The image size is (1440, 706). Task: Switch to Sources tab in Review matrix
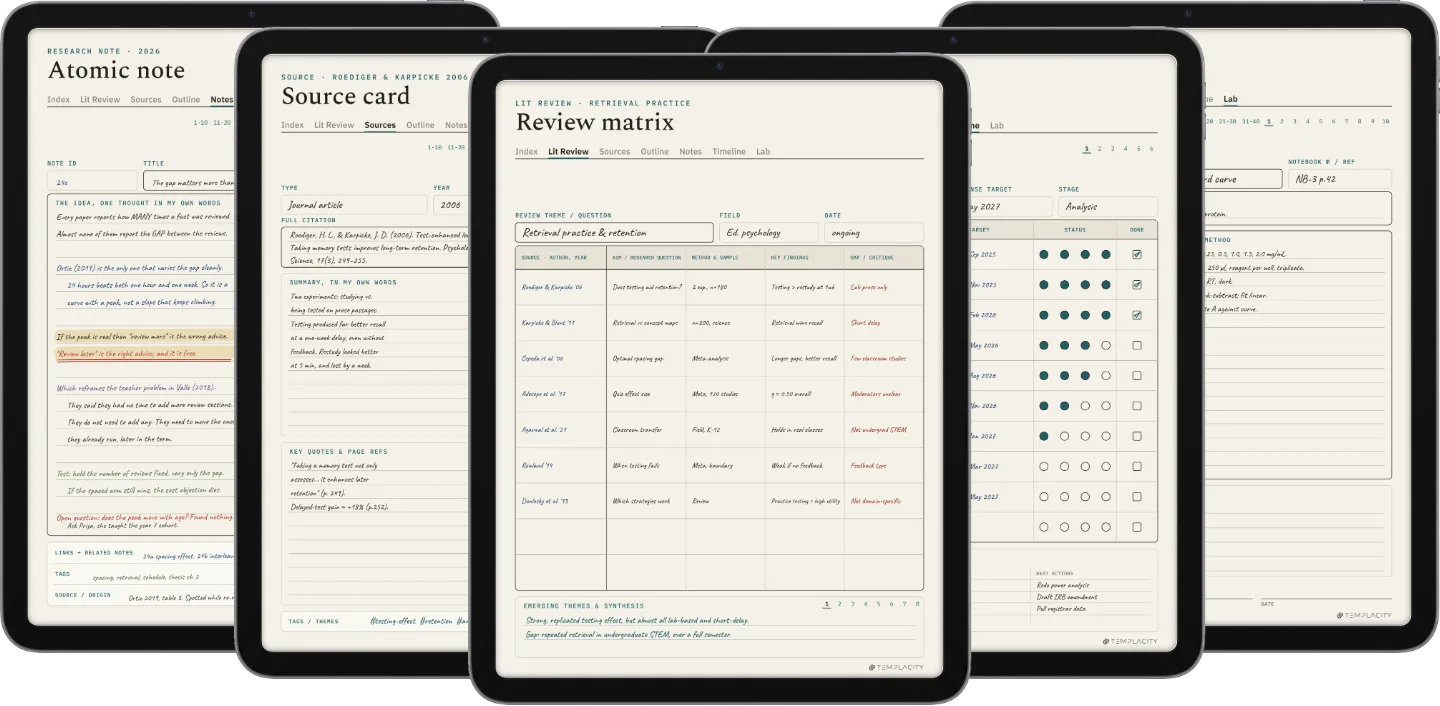click(x=614, y=152)
